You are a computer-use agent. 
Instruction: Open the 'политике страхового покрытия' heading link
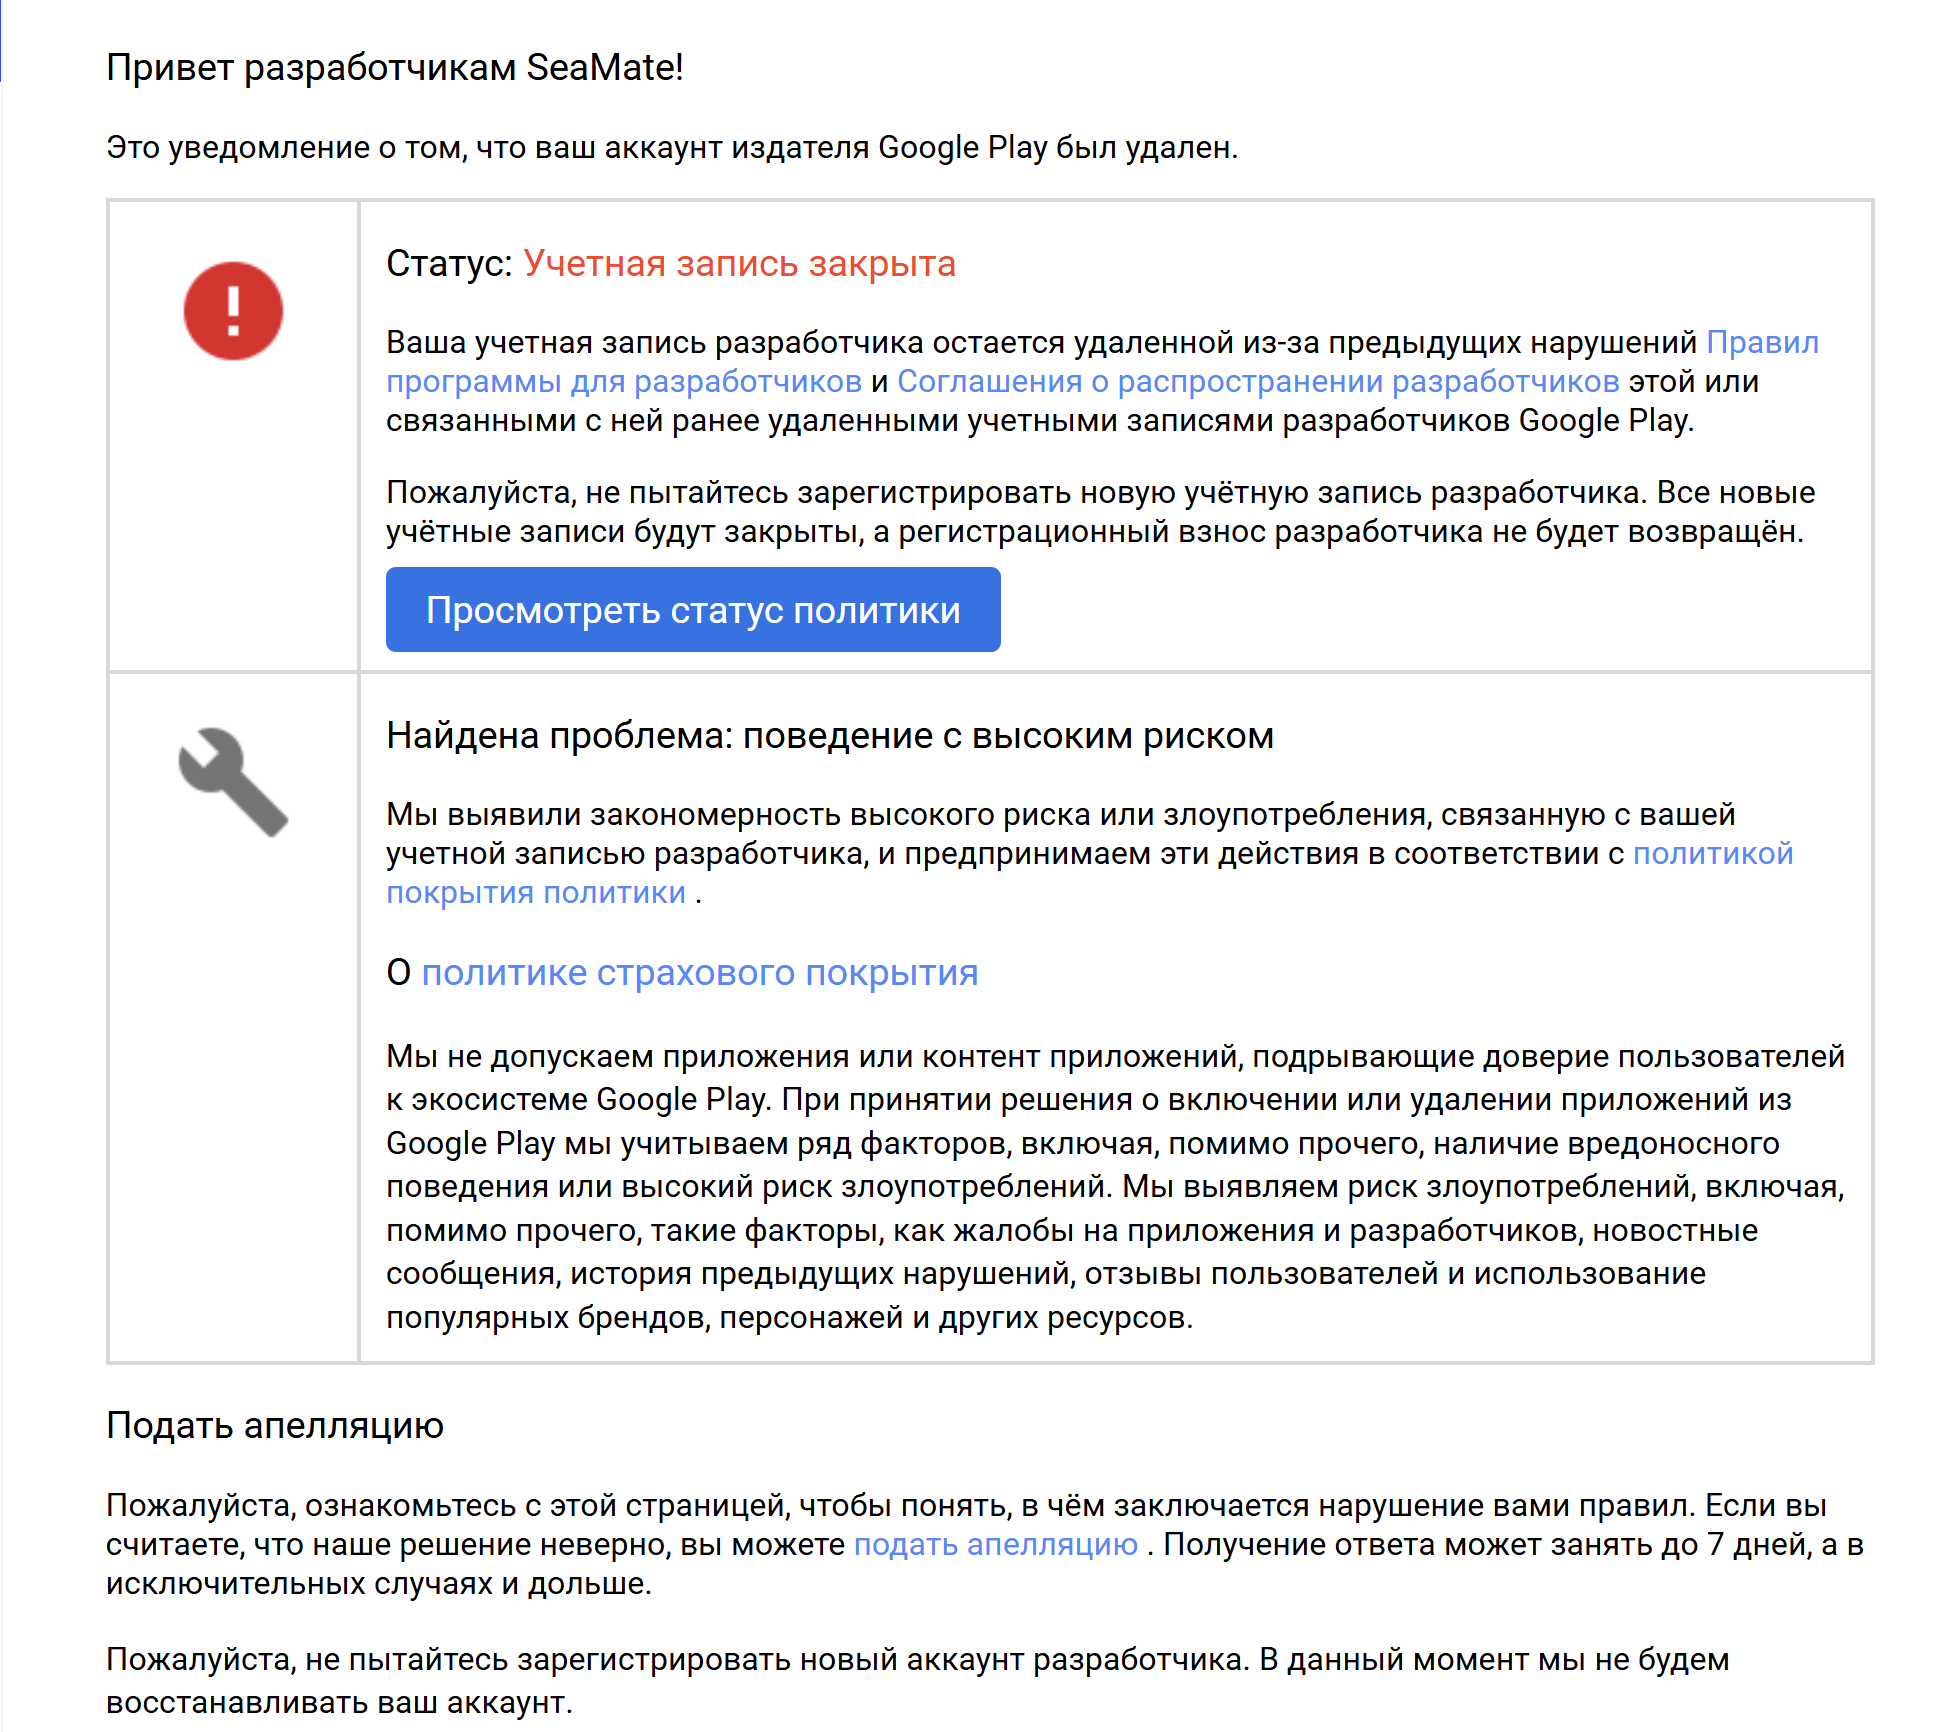click(700, 972)
